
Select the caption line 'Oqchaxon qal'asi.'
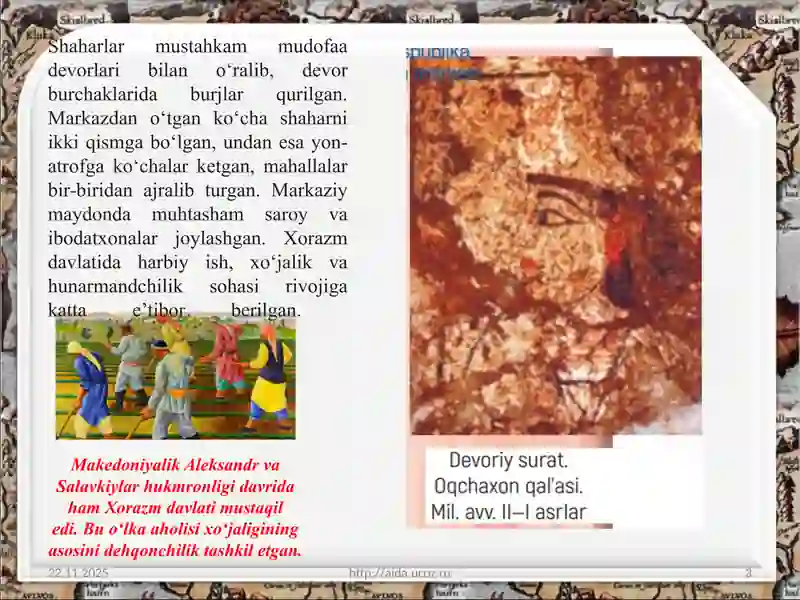pos(508,486)
